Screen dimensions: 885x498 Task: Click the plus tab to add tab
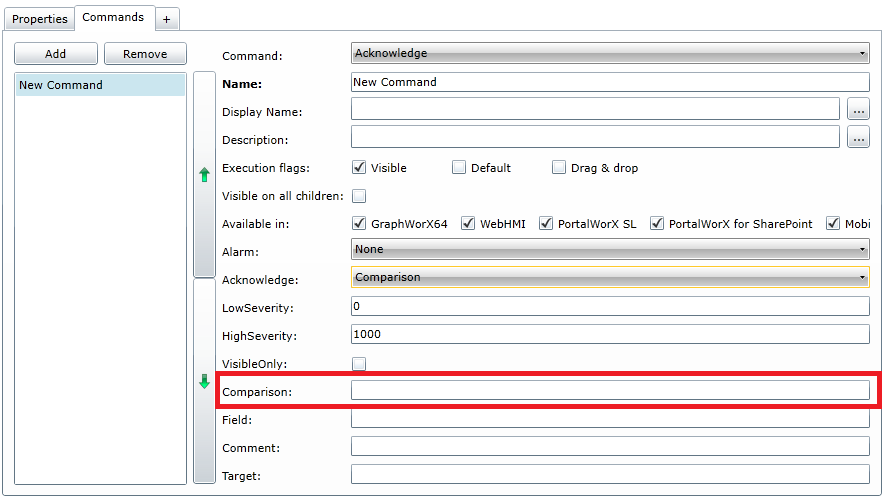click(x=166, y=19)
